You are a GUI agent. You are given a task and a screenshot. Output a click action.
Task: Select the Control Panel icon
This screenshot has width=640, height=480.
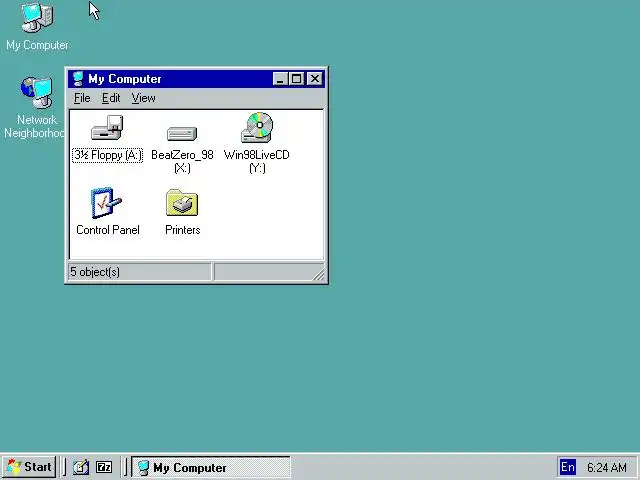click(107, 203)
